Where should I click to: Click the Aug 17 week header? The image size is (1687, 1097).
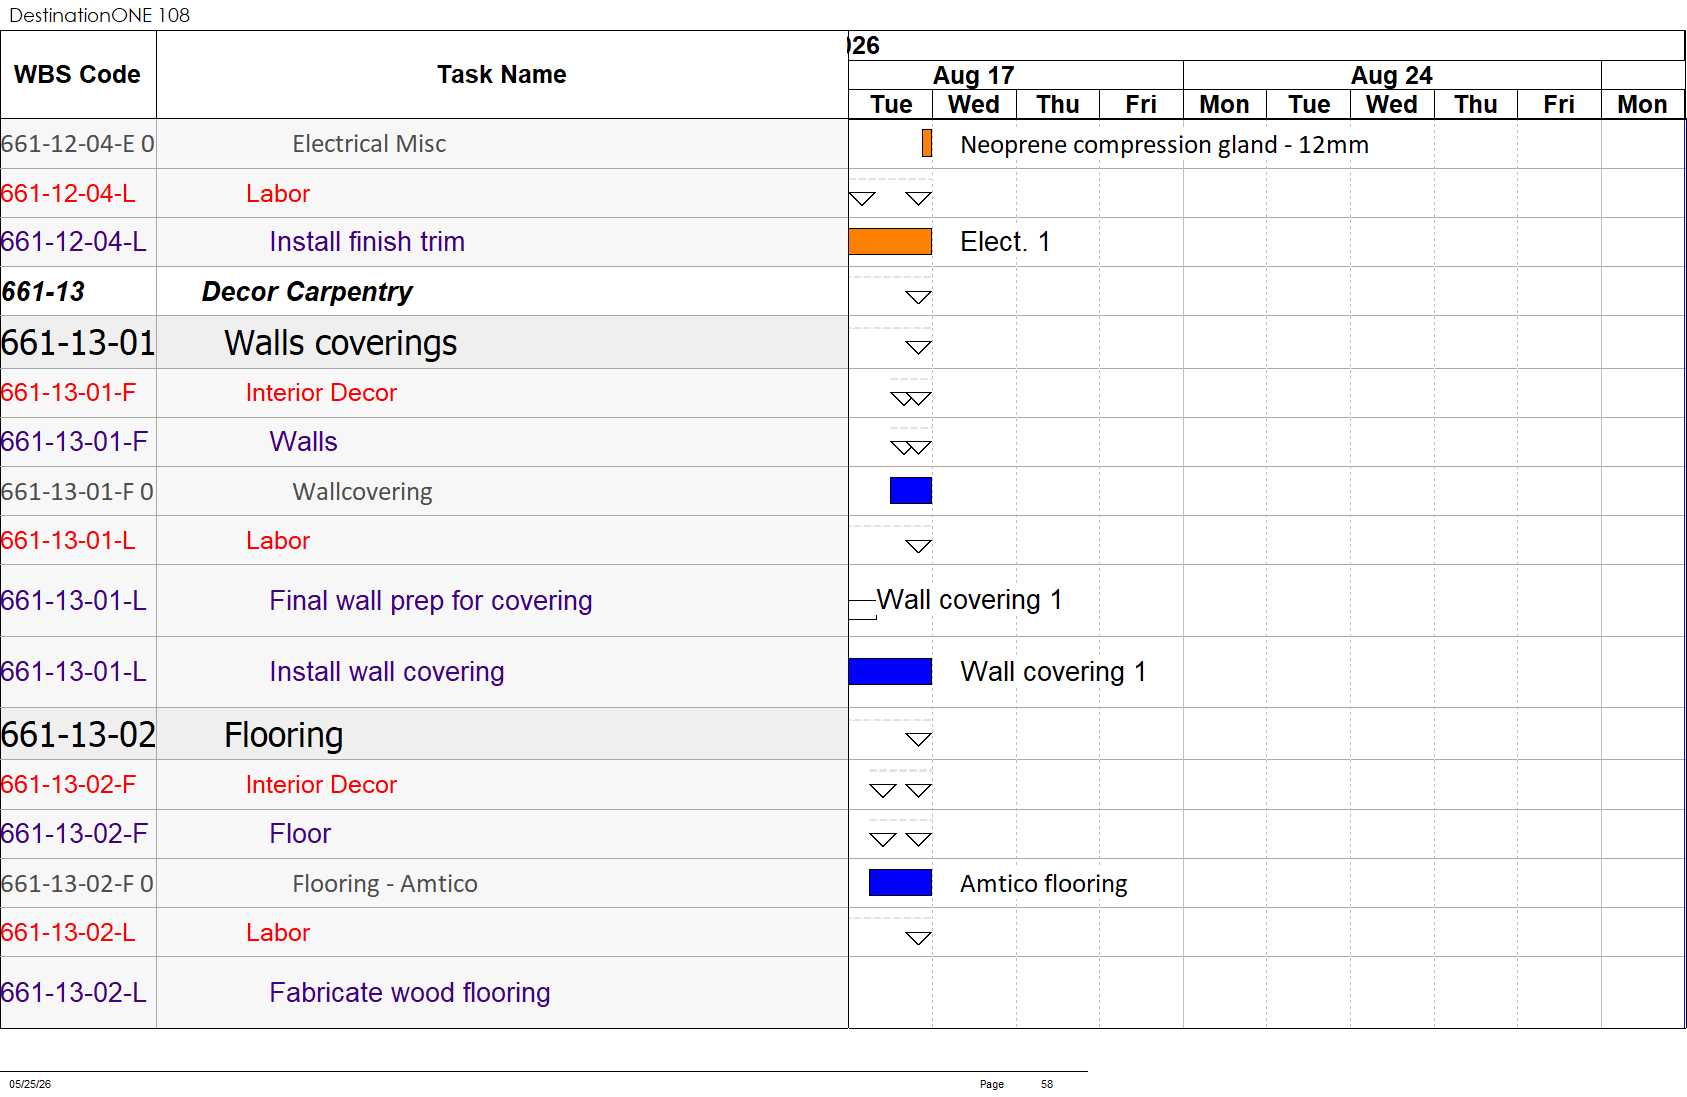pyautogui.click(x=973, y=76)
